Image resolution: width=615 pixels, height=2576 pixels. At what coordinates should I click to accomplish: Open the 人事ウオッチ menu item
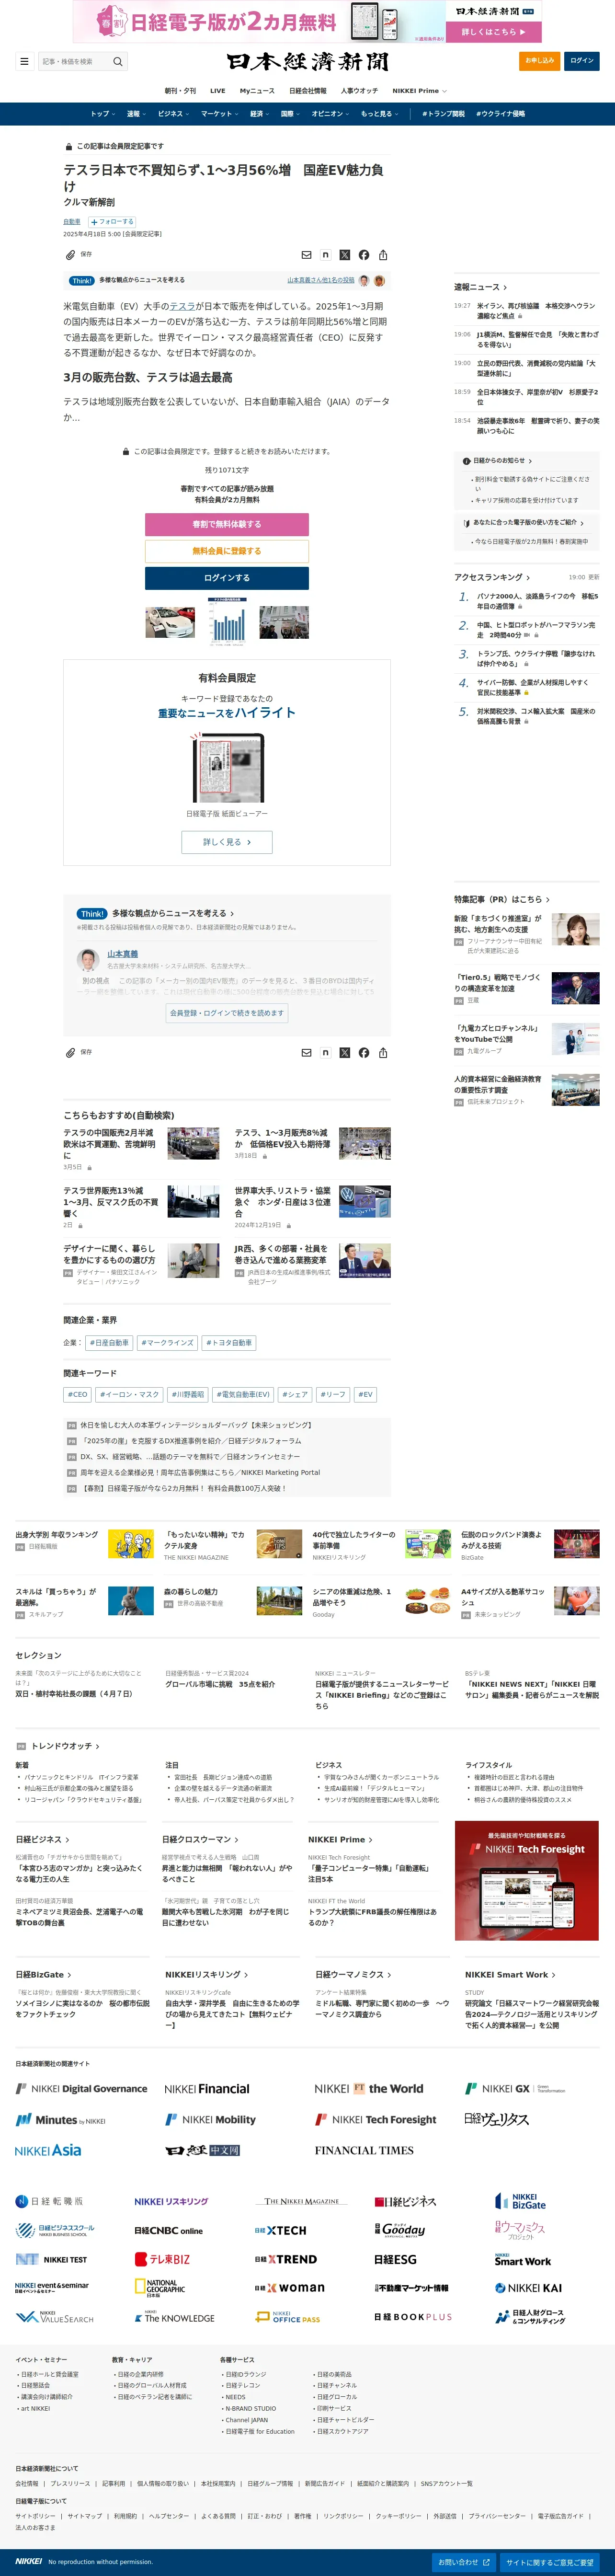[x=360, y=91]
